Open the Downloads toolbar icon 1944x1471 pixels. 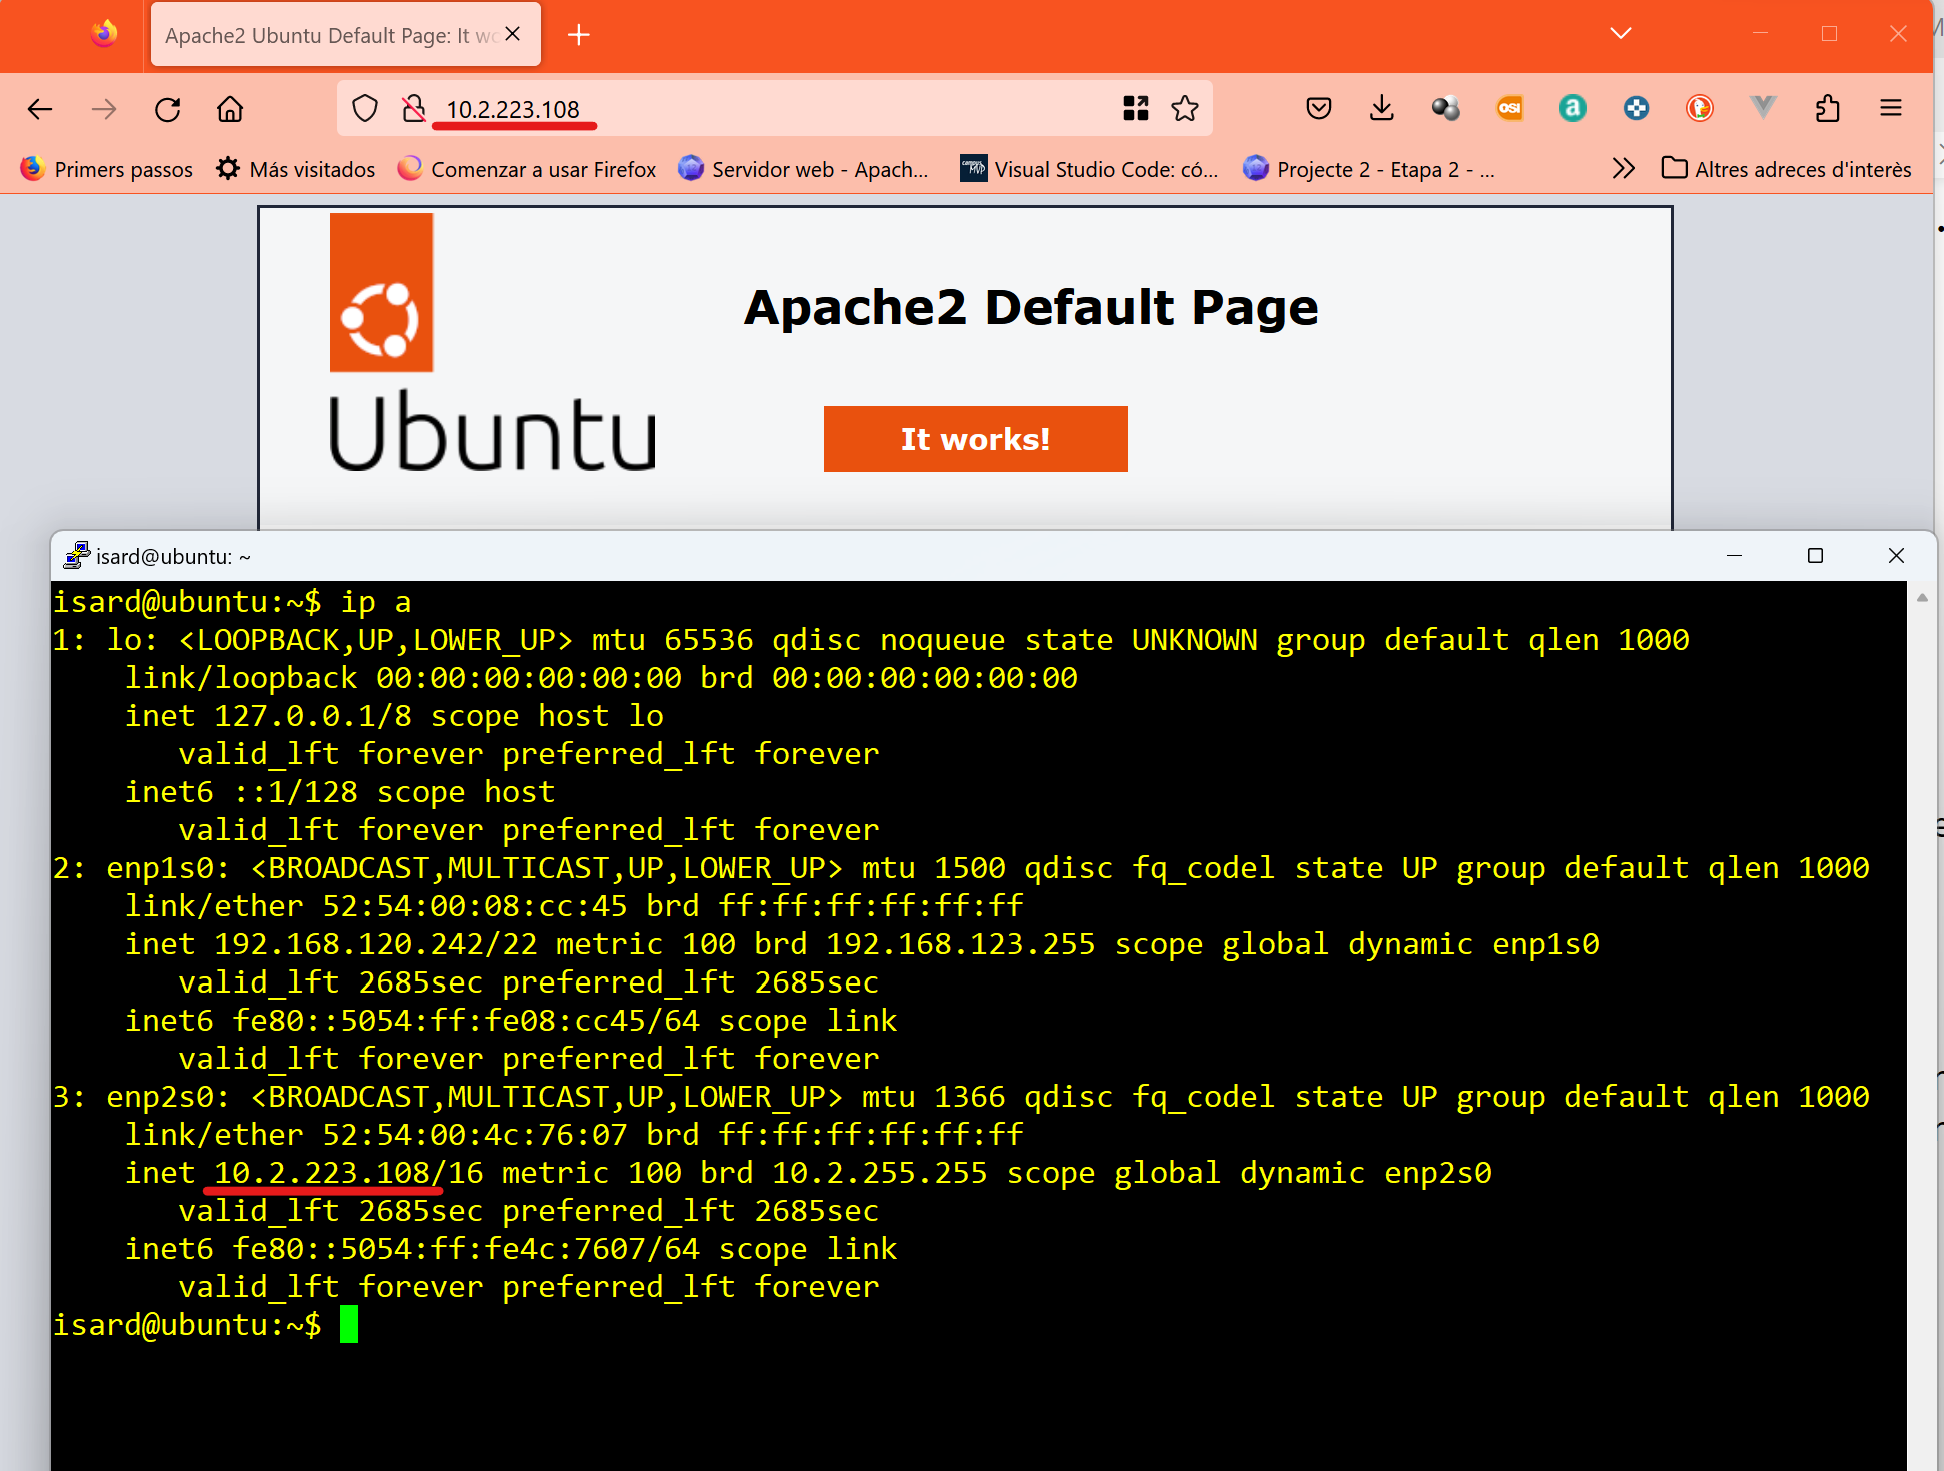tap(1381, 108)
